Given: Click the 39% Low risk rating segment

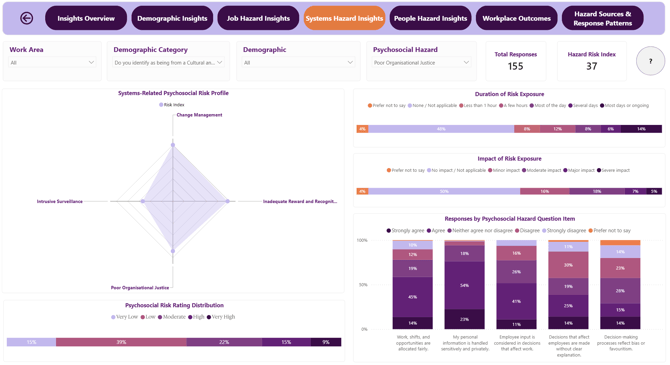Looking at the screenshot, I should tap(121, 342).
